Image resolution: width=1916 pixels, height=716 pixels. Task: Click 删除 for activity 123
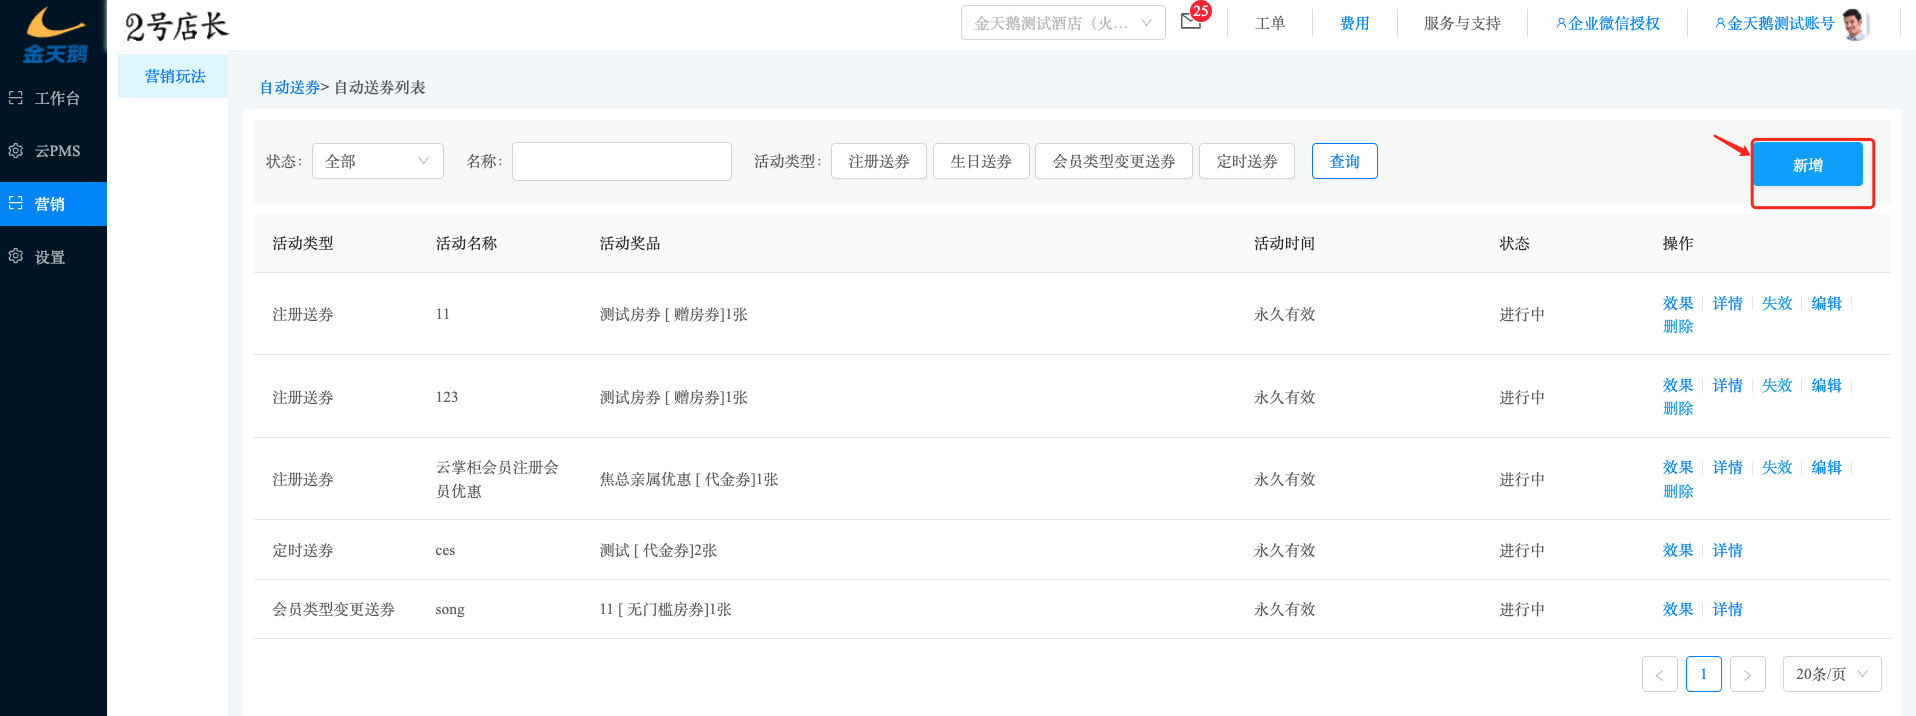pyautogui.click(x=1677, y=408)
